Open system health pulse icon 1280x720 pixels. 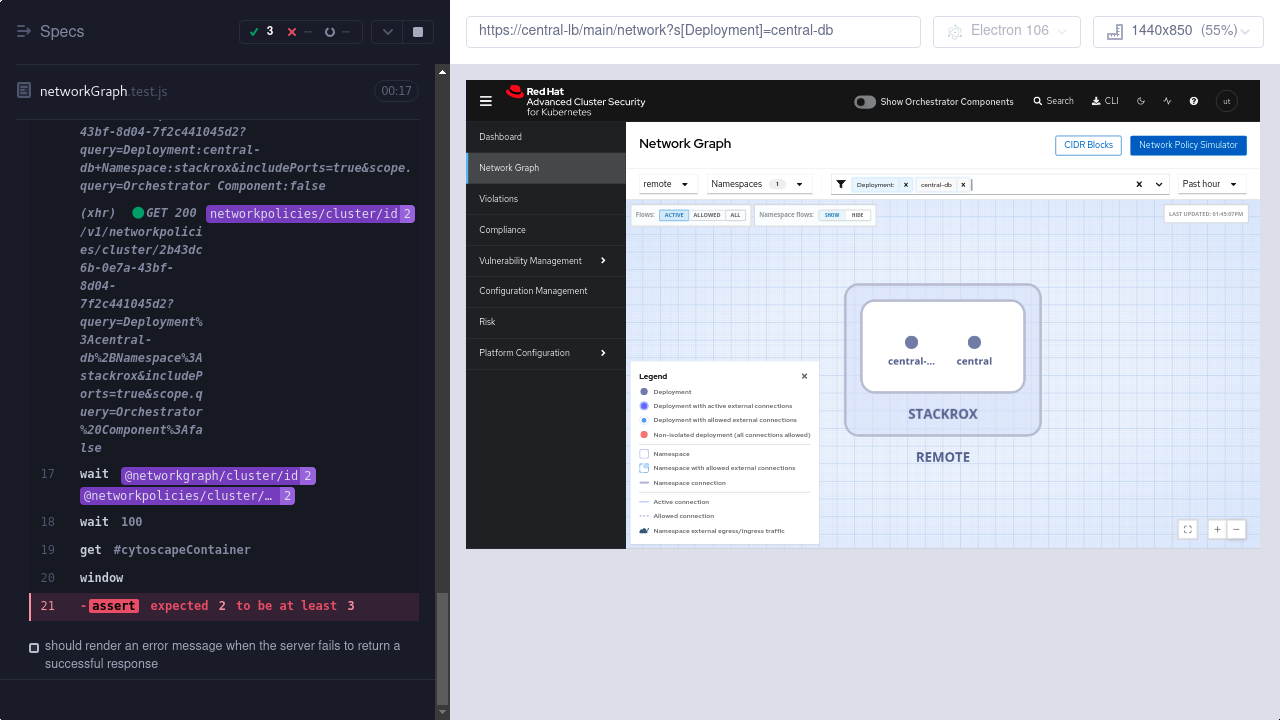click(x=1167, y=101)
